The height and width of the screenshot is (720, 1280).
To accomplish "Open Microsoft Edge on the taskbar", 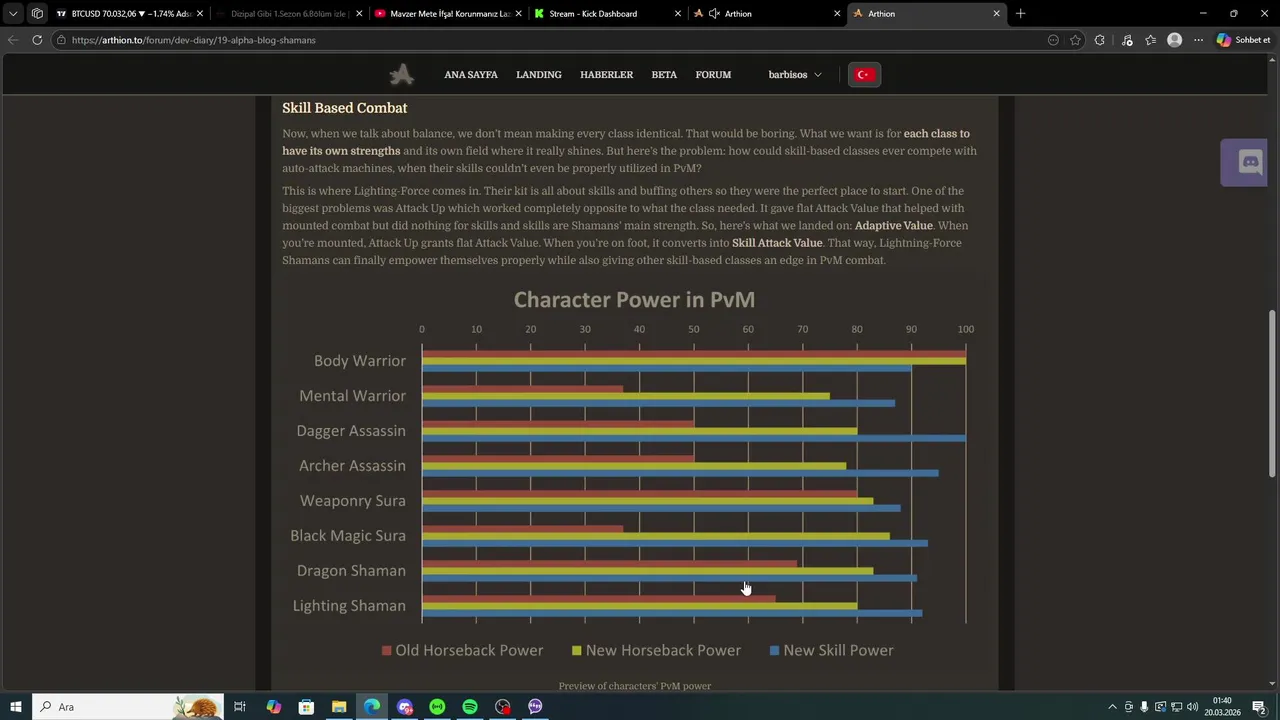I will coord(371,707).
